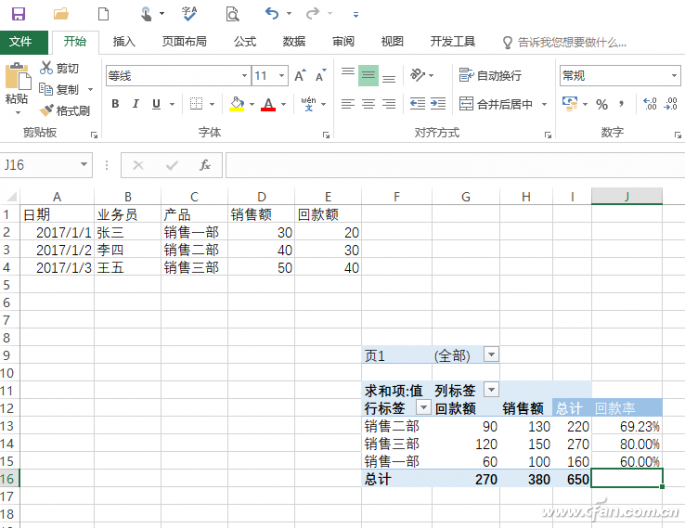Open the 页1 (全部) filter dropdown
Image resolution: width=685 pixels, height=528 pixels.
pos(491,355)
